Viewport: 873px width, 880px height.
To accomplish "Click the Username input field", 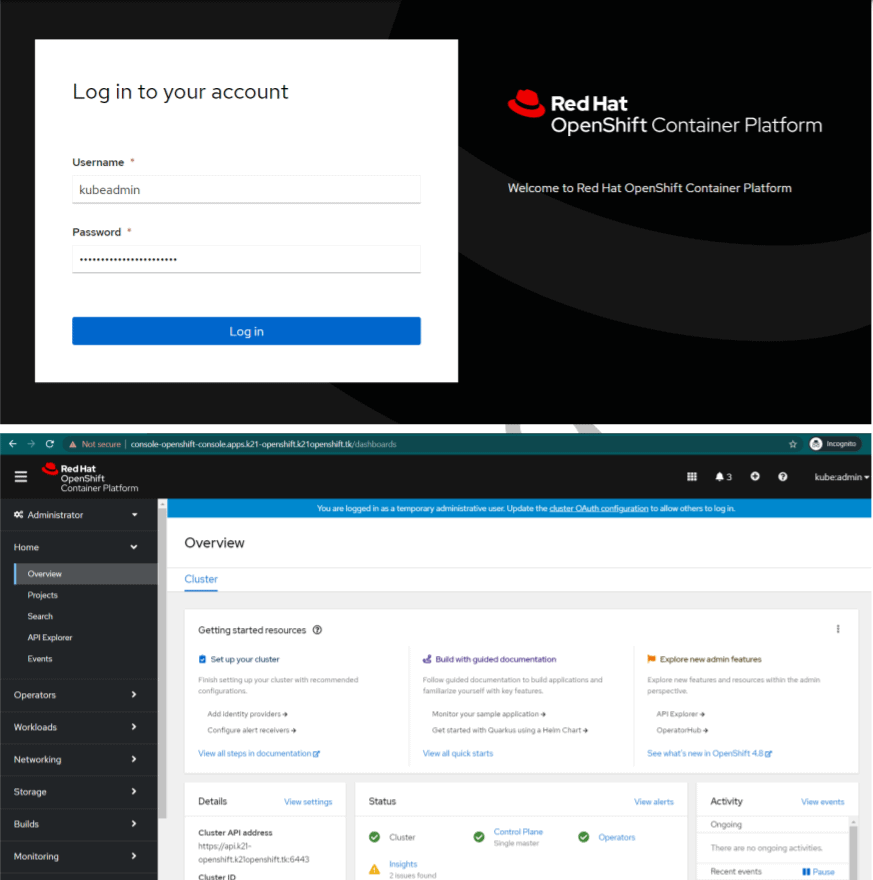I will pos(246,189).
